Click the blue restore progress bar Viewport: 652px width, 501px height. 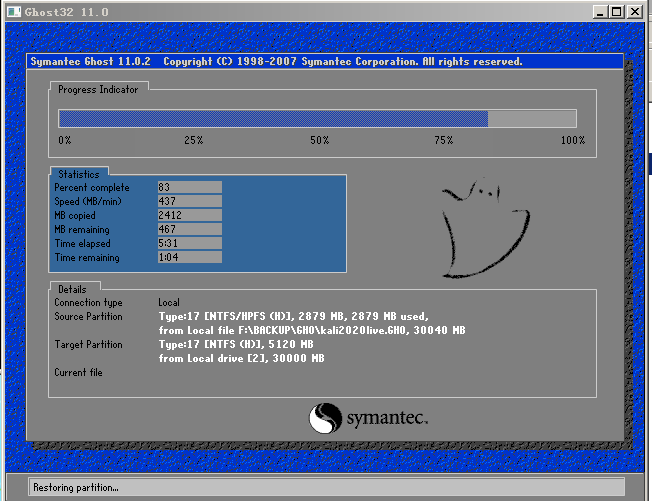pyautogui.click(x=317, y=118)
